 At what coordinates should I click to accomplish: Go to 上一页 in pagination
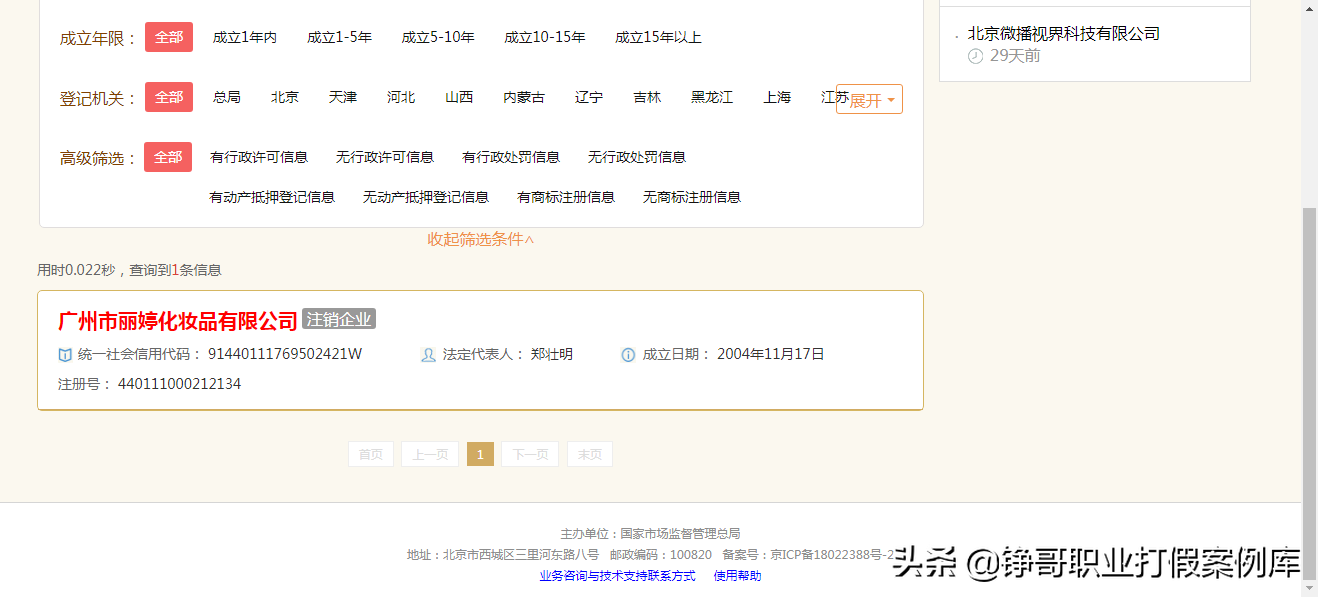tap(430, 454)
